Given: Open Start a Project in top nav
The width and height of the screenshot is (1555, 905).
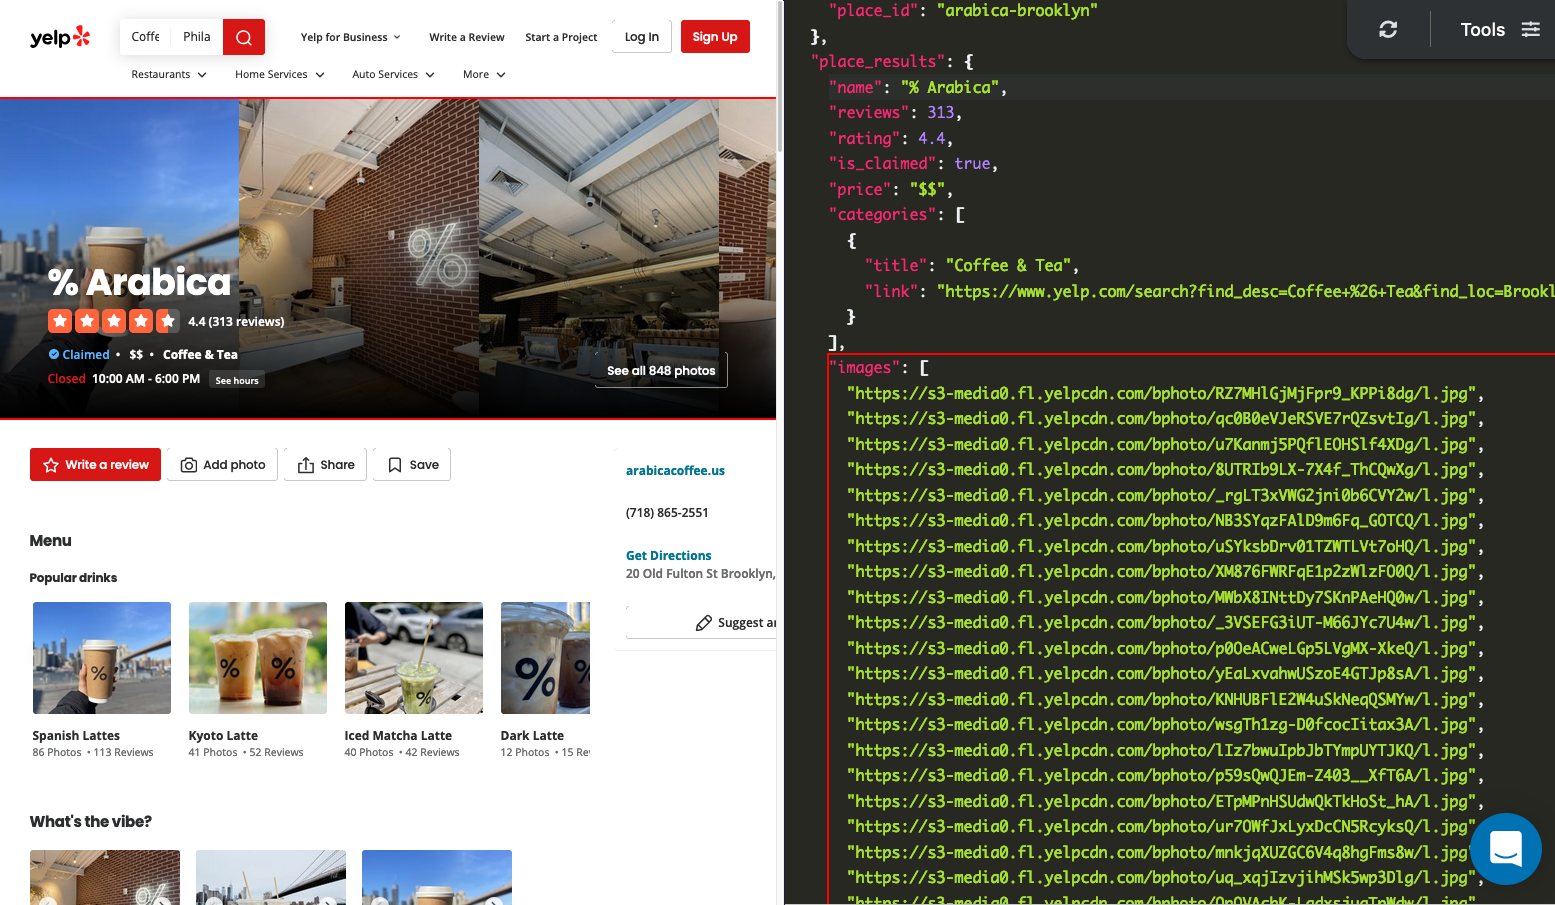Looking at the screenshot, I should (x=561, y=37).
